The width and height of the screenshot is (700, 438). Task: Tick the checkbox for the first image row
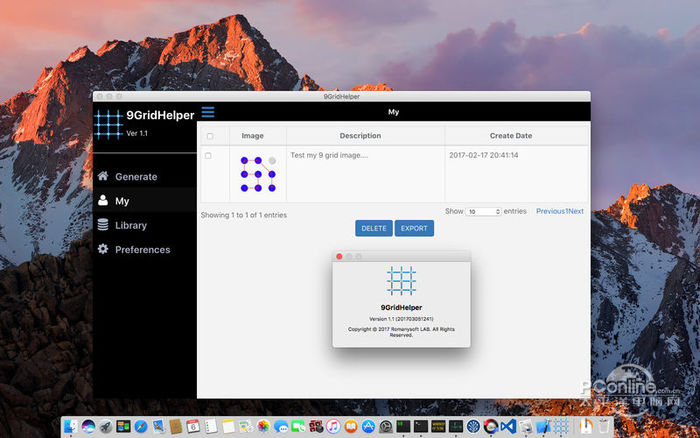(208, 156)
